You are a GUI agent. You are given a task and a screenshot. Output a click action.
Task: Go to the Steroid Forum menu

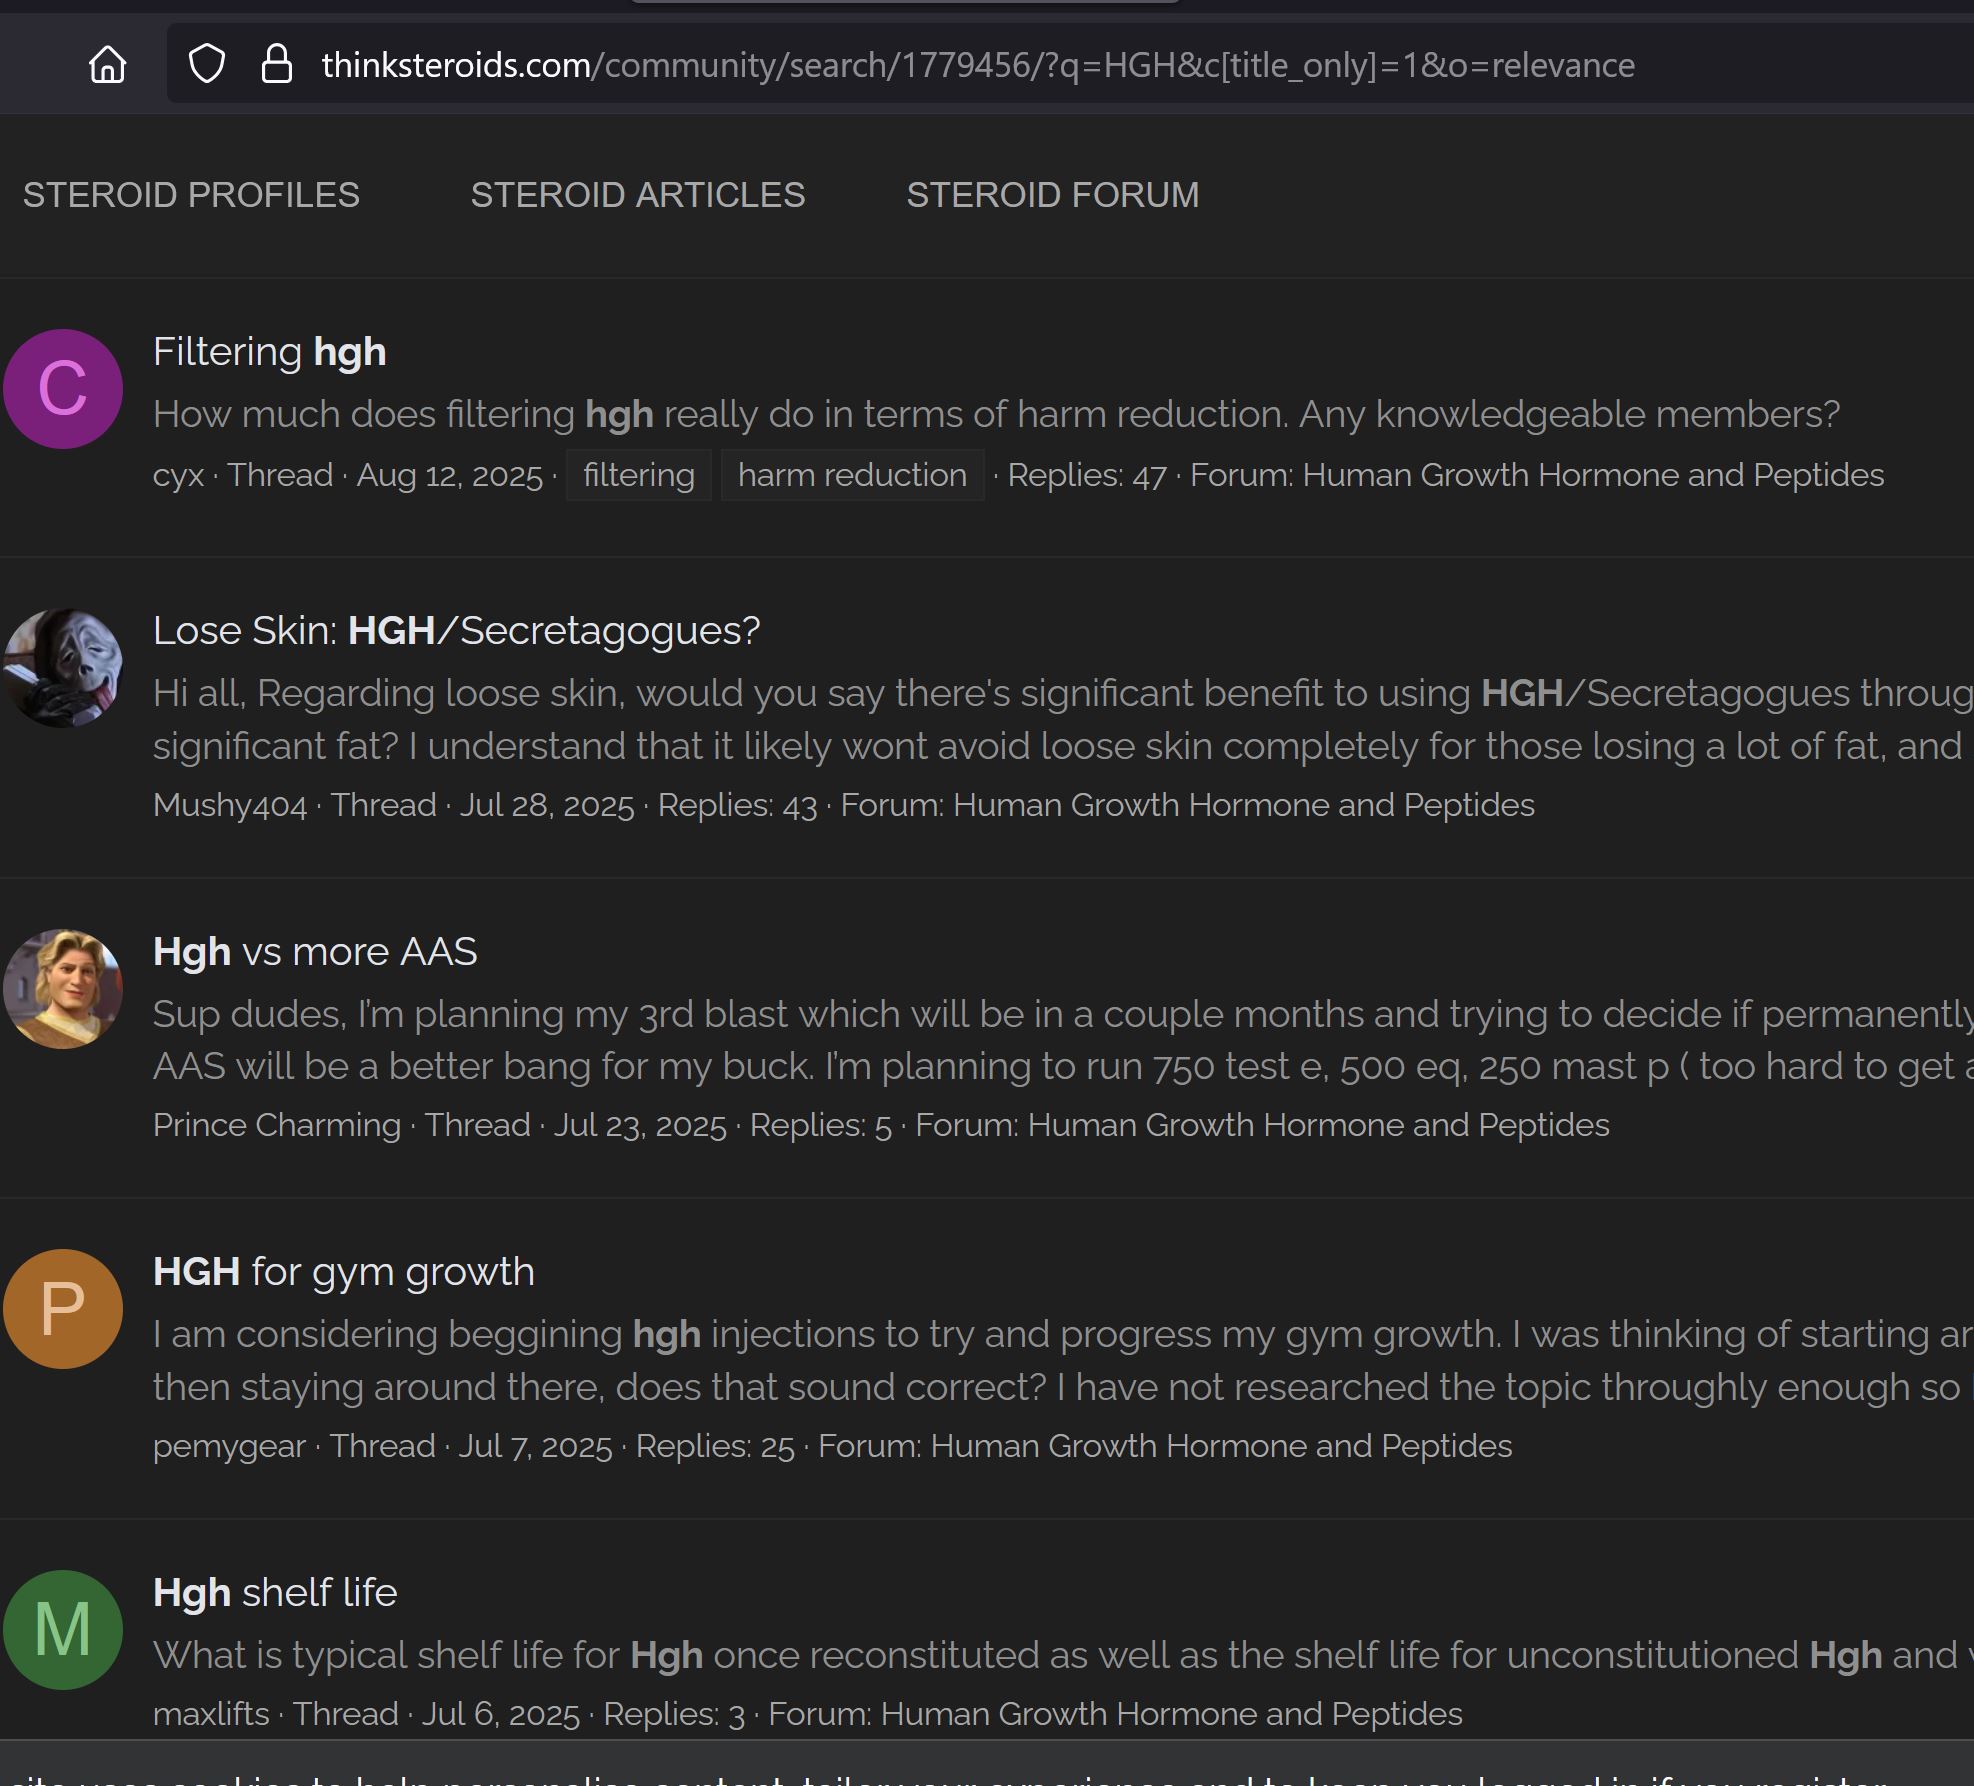[1052, 195]
